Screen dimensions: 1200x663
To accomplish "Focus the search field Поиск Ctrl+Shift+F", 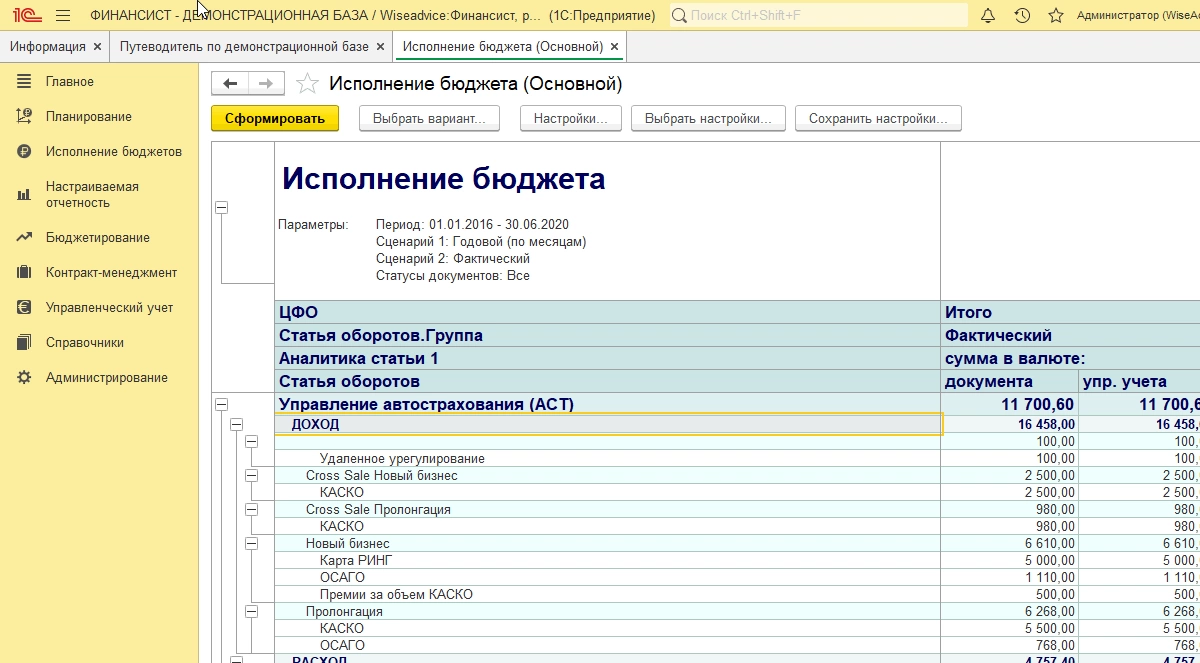I will (825, 16).
